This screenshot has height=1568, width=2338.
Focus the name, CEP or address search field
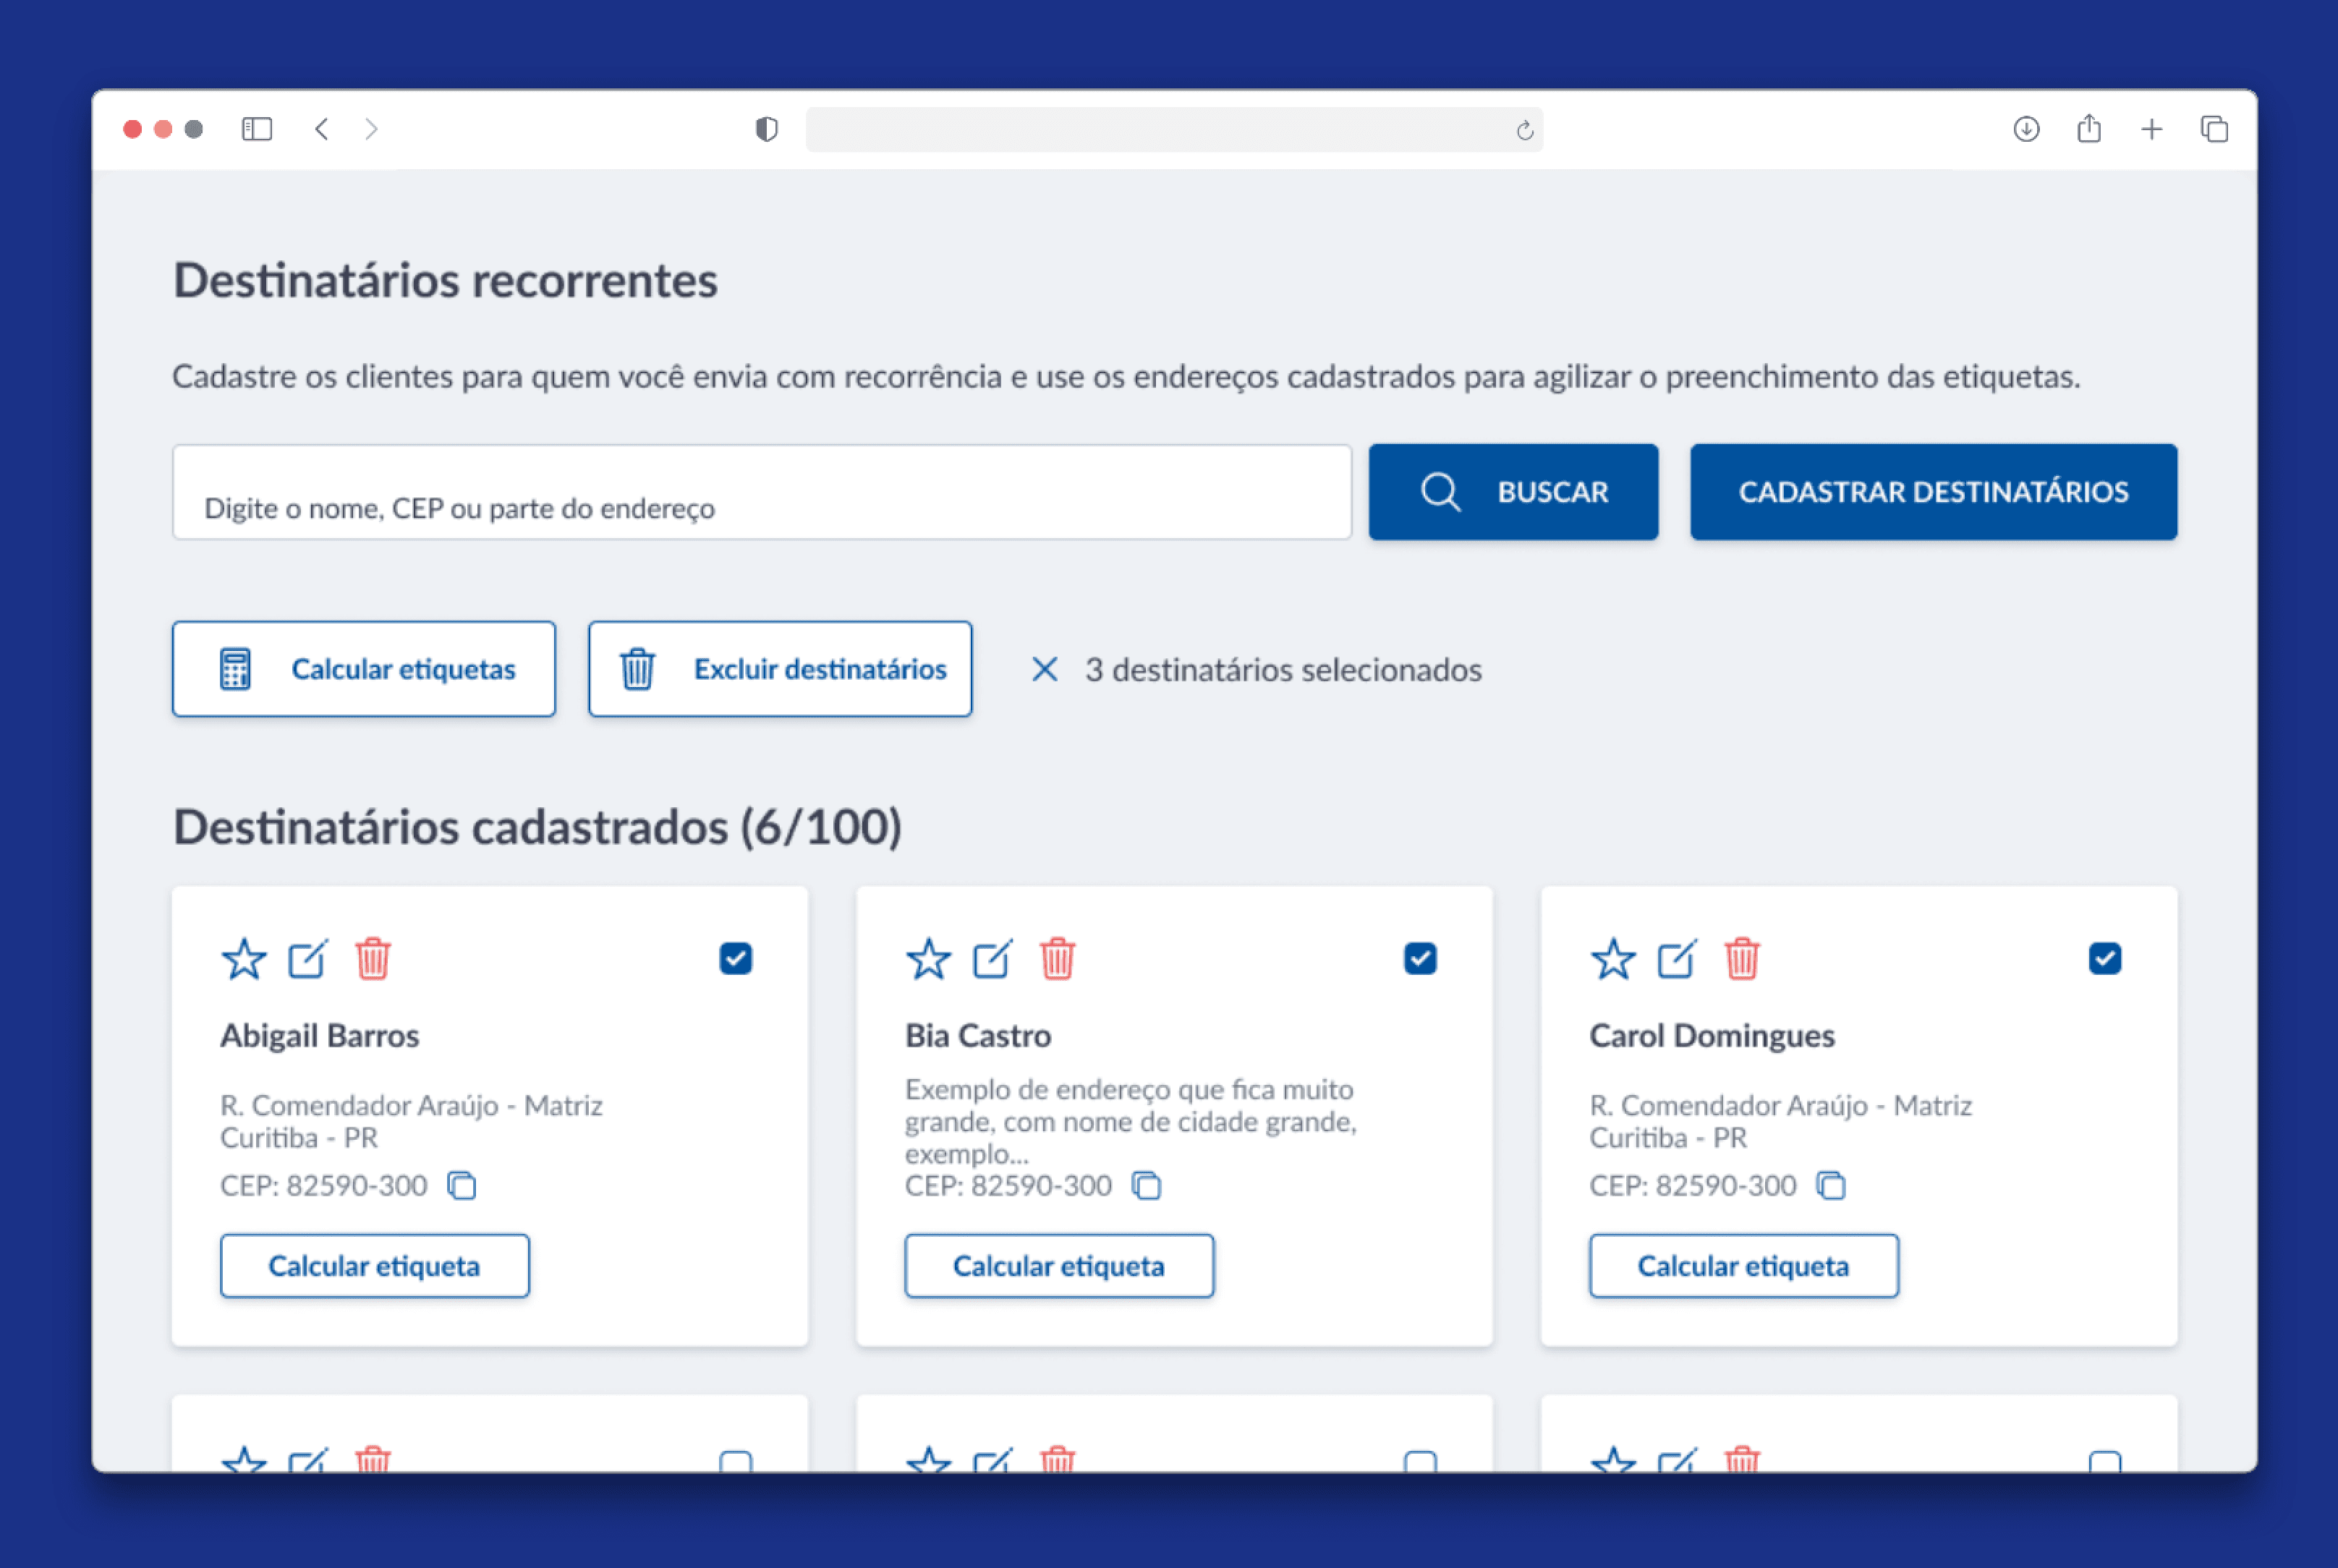[761, 493]
